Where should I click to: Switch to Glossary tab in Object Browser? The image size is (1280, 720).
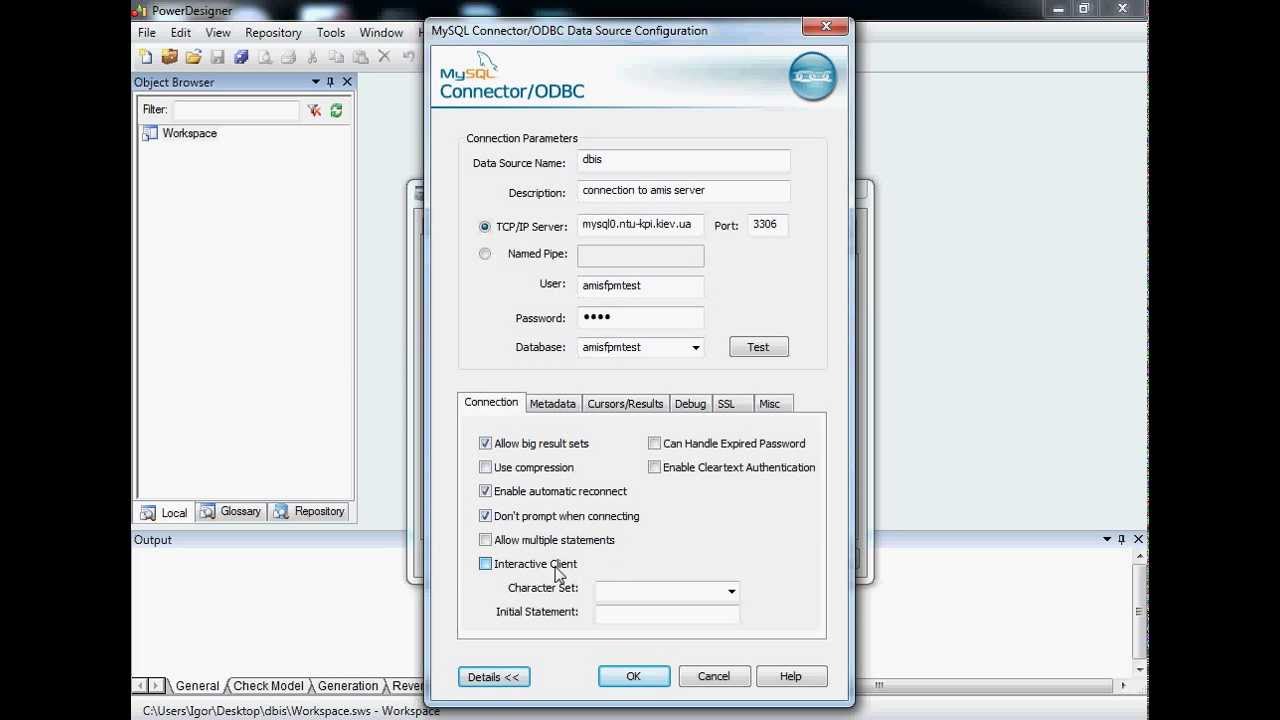231,511
